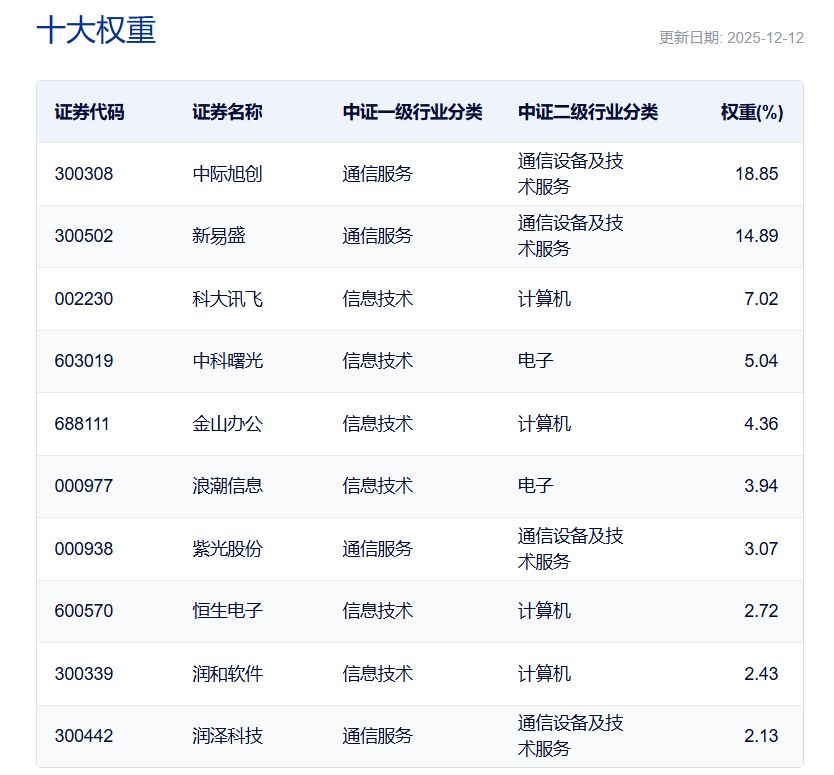Select stock name 润和软件
Image resolution: width=834 pixels, height=775 pixels.
pyautogui.click(x=227, y=674)
